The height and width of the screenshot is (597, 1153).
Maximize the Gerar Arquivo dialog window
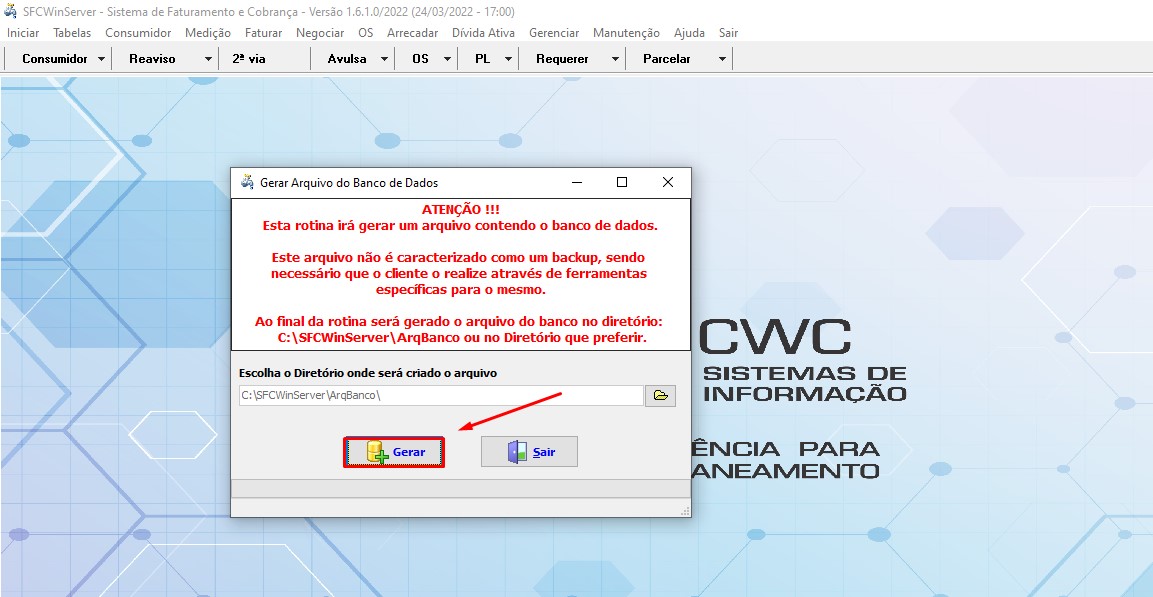(x=622, y=183)
